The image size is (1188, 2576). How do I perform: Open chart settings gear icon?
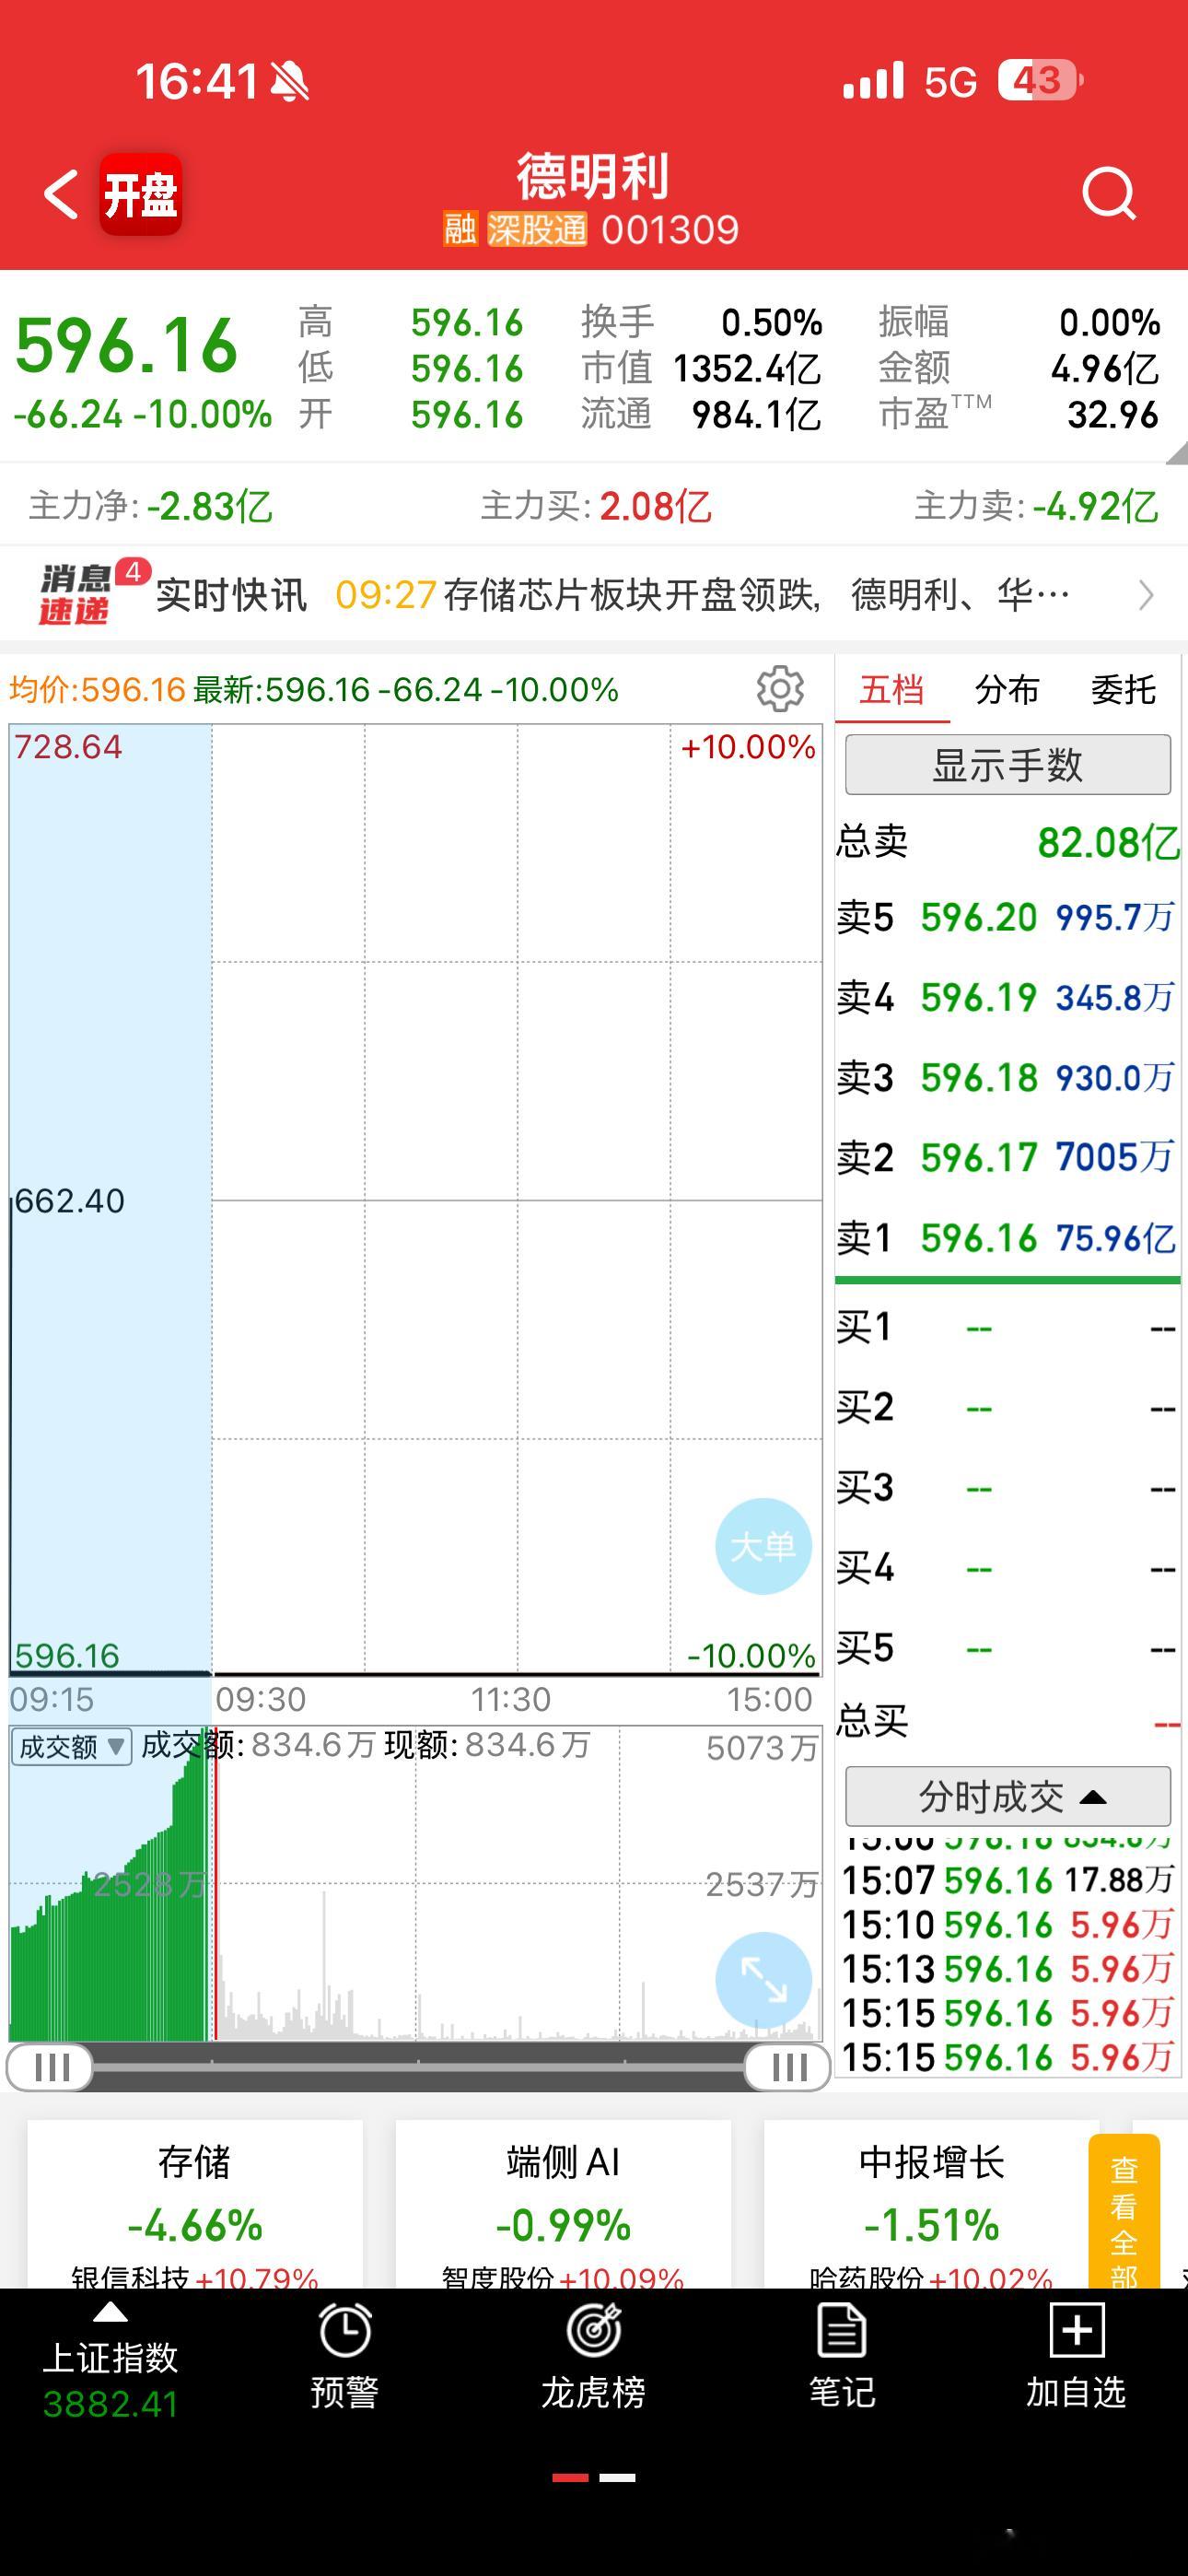(x=780, y=688)
